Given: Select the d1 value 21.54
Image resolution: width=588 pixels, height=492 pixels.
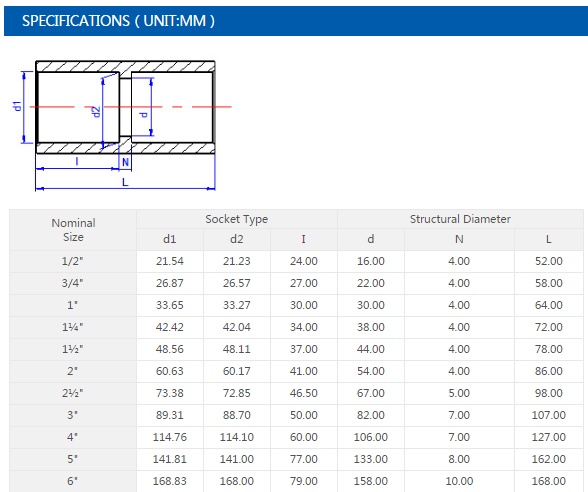Looking at the screenshot, I should click(170, 261).
